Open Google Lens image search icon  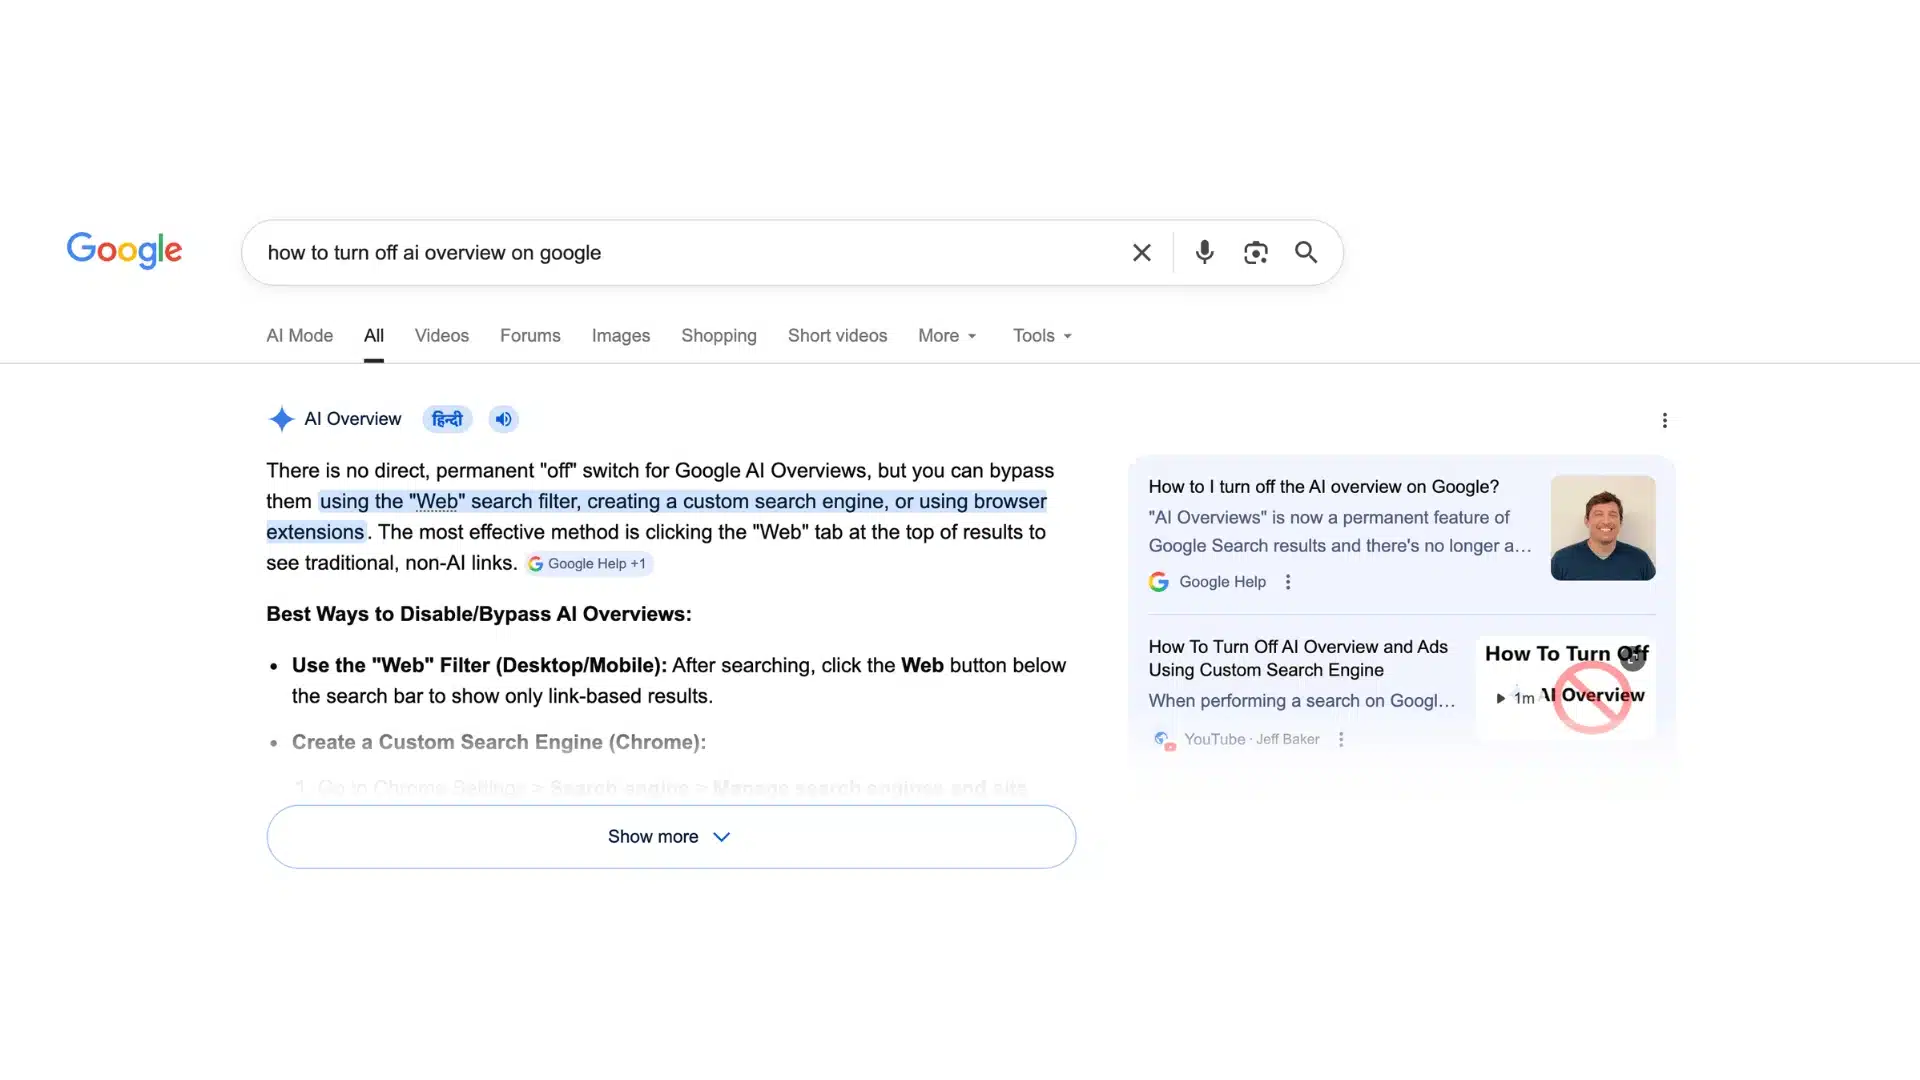(x=1255, y=253)
